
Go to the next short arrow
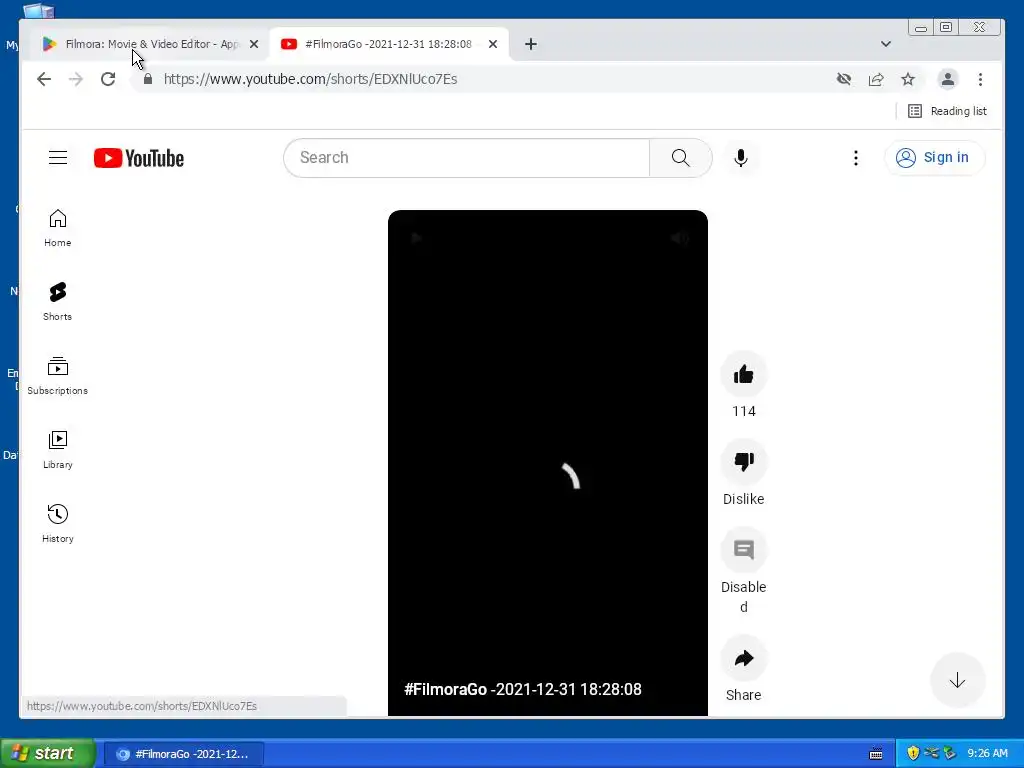click(x=957, y=680)
